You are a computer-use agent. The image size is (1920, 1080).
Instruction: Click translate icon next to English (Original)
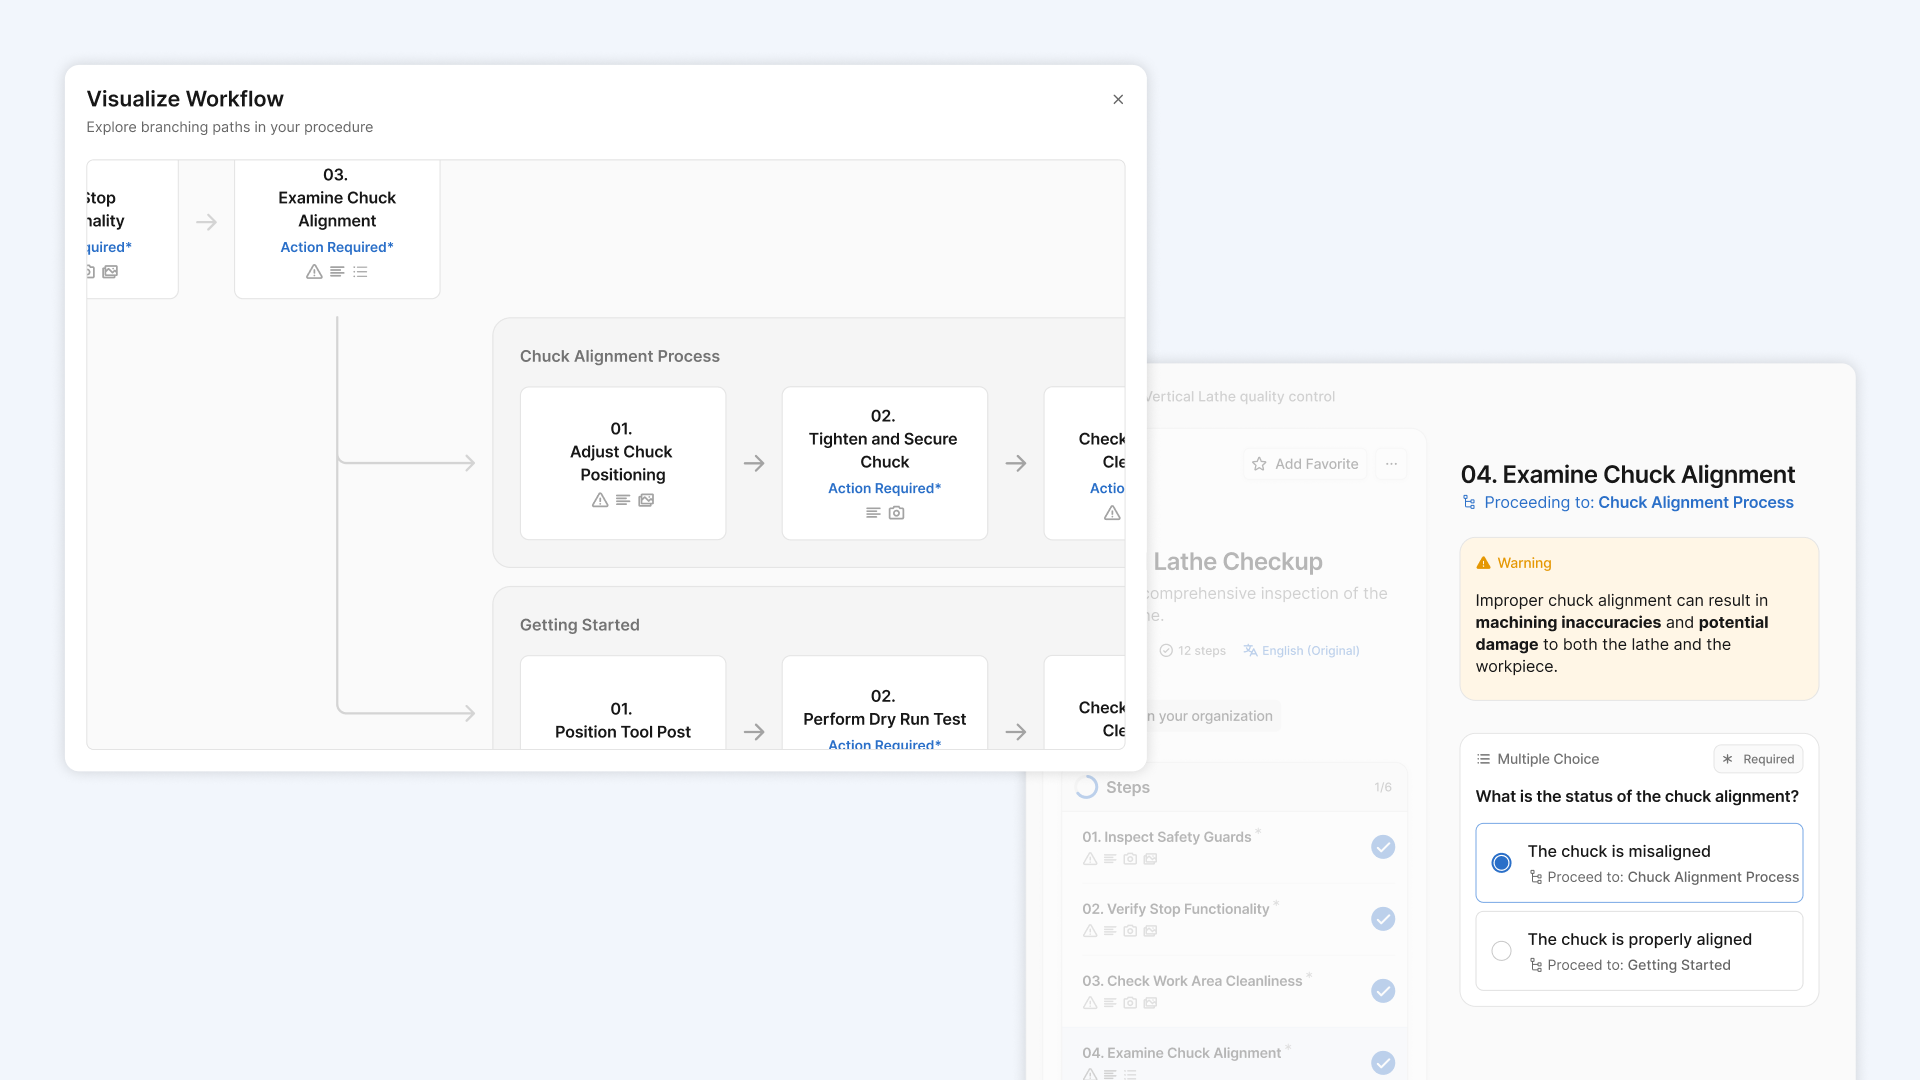(x=1250, y=650)
